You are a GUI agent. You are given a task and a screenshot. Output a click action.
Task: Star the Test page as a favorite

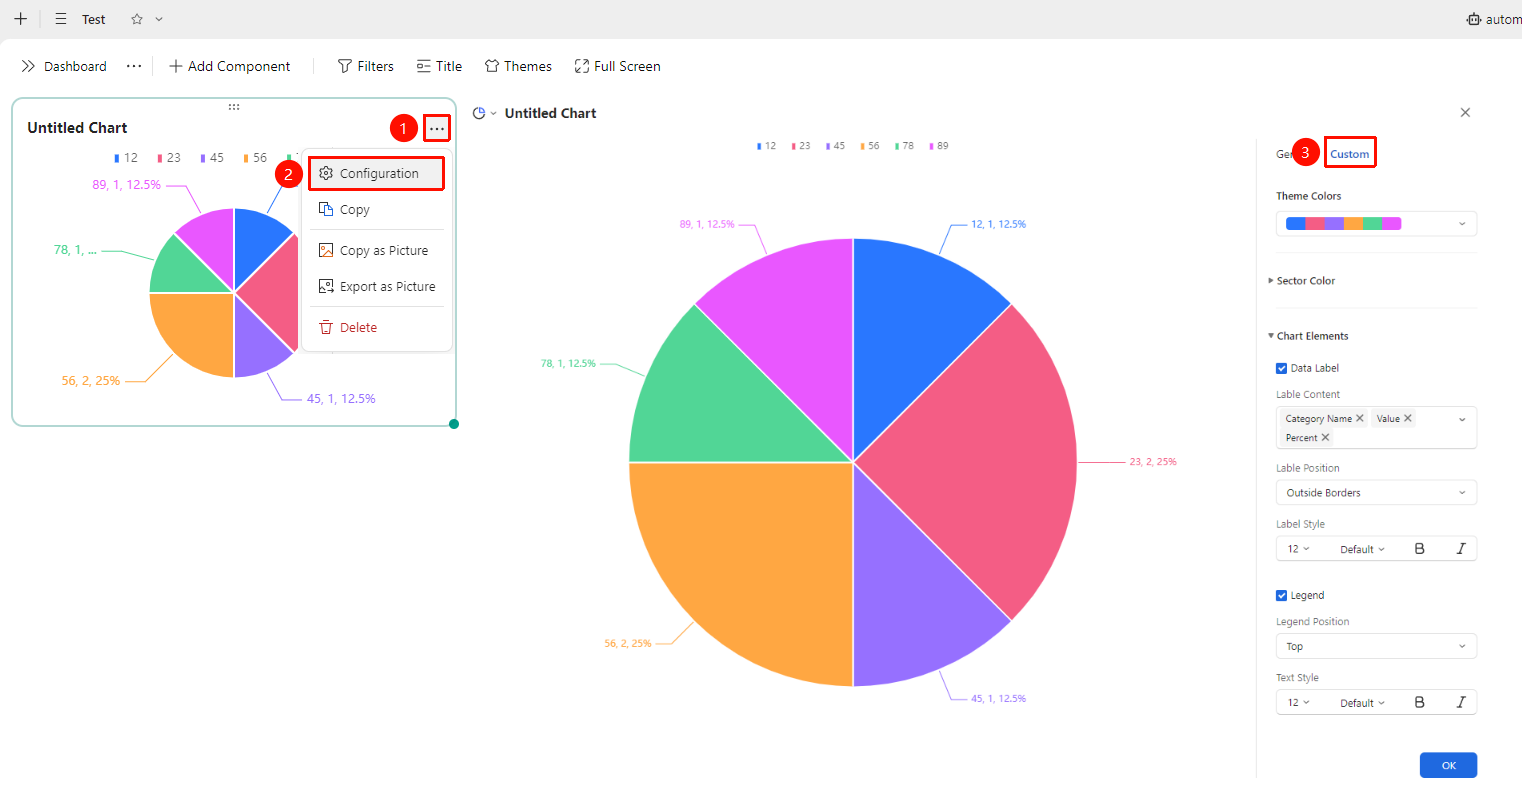137,19
